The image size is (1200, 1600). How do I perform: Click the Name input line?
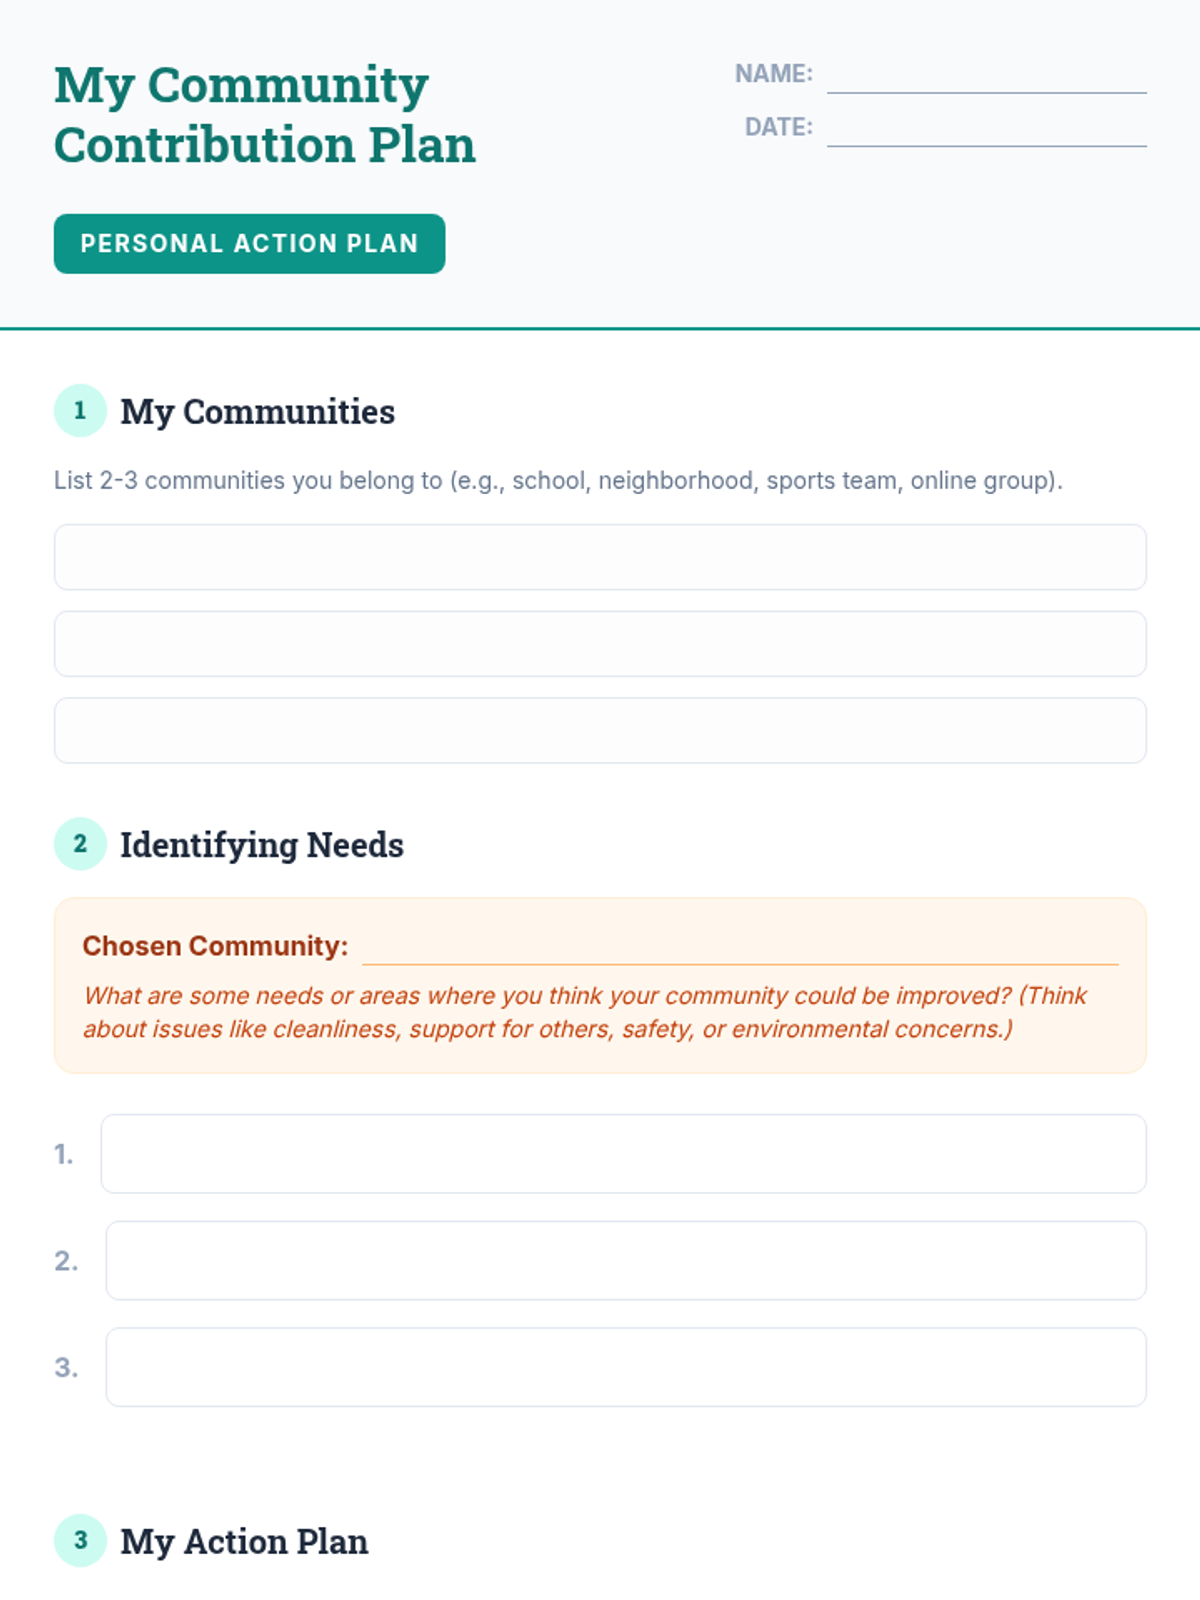click(x=986, y=76)
